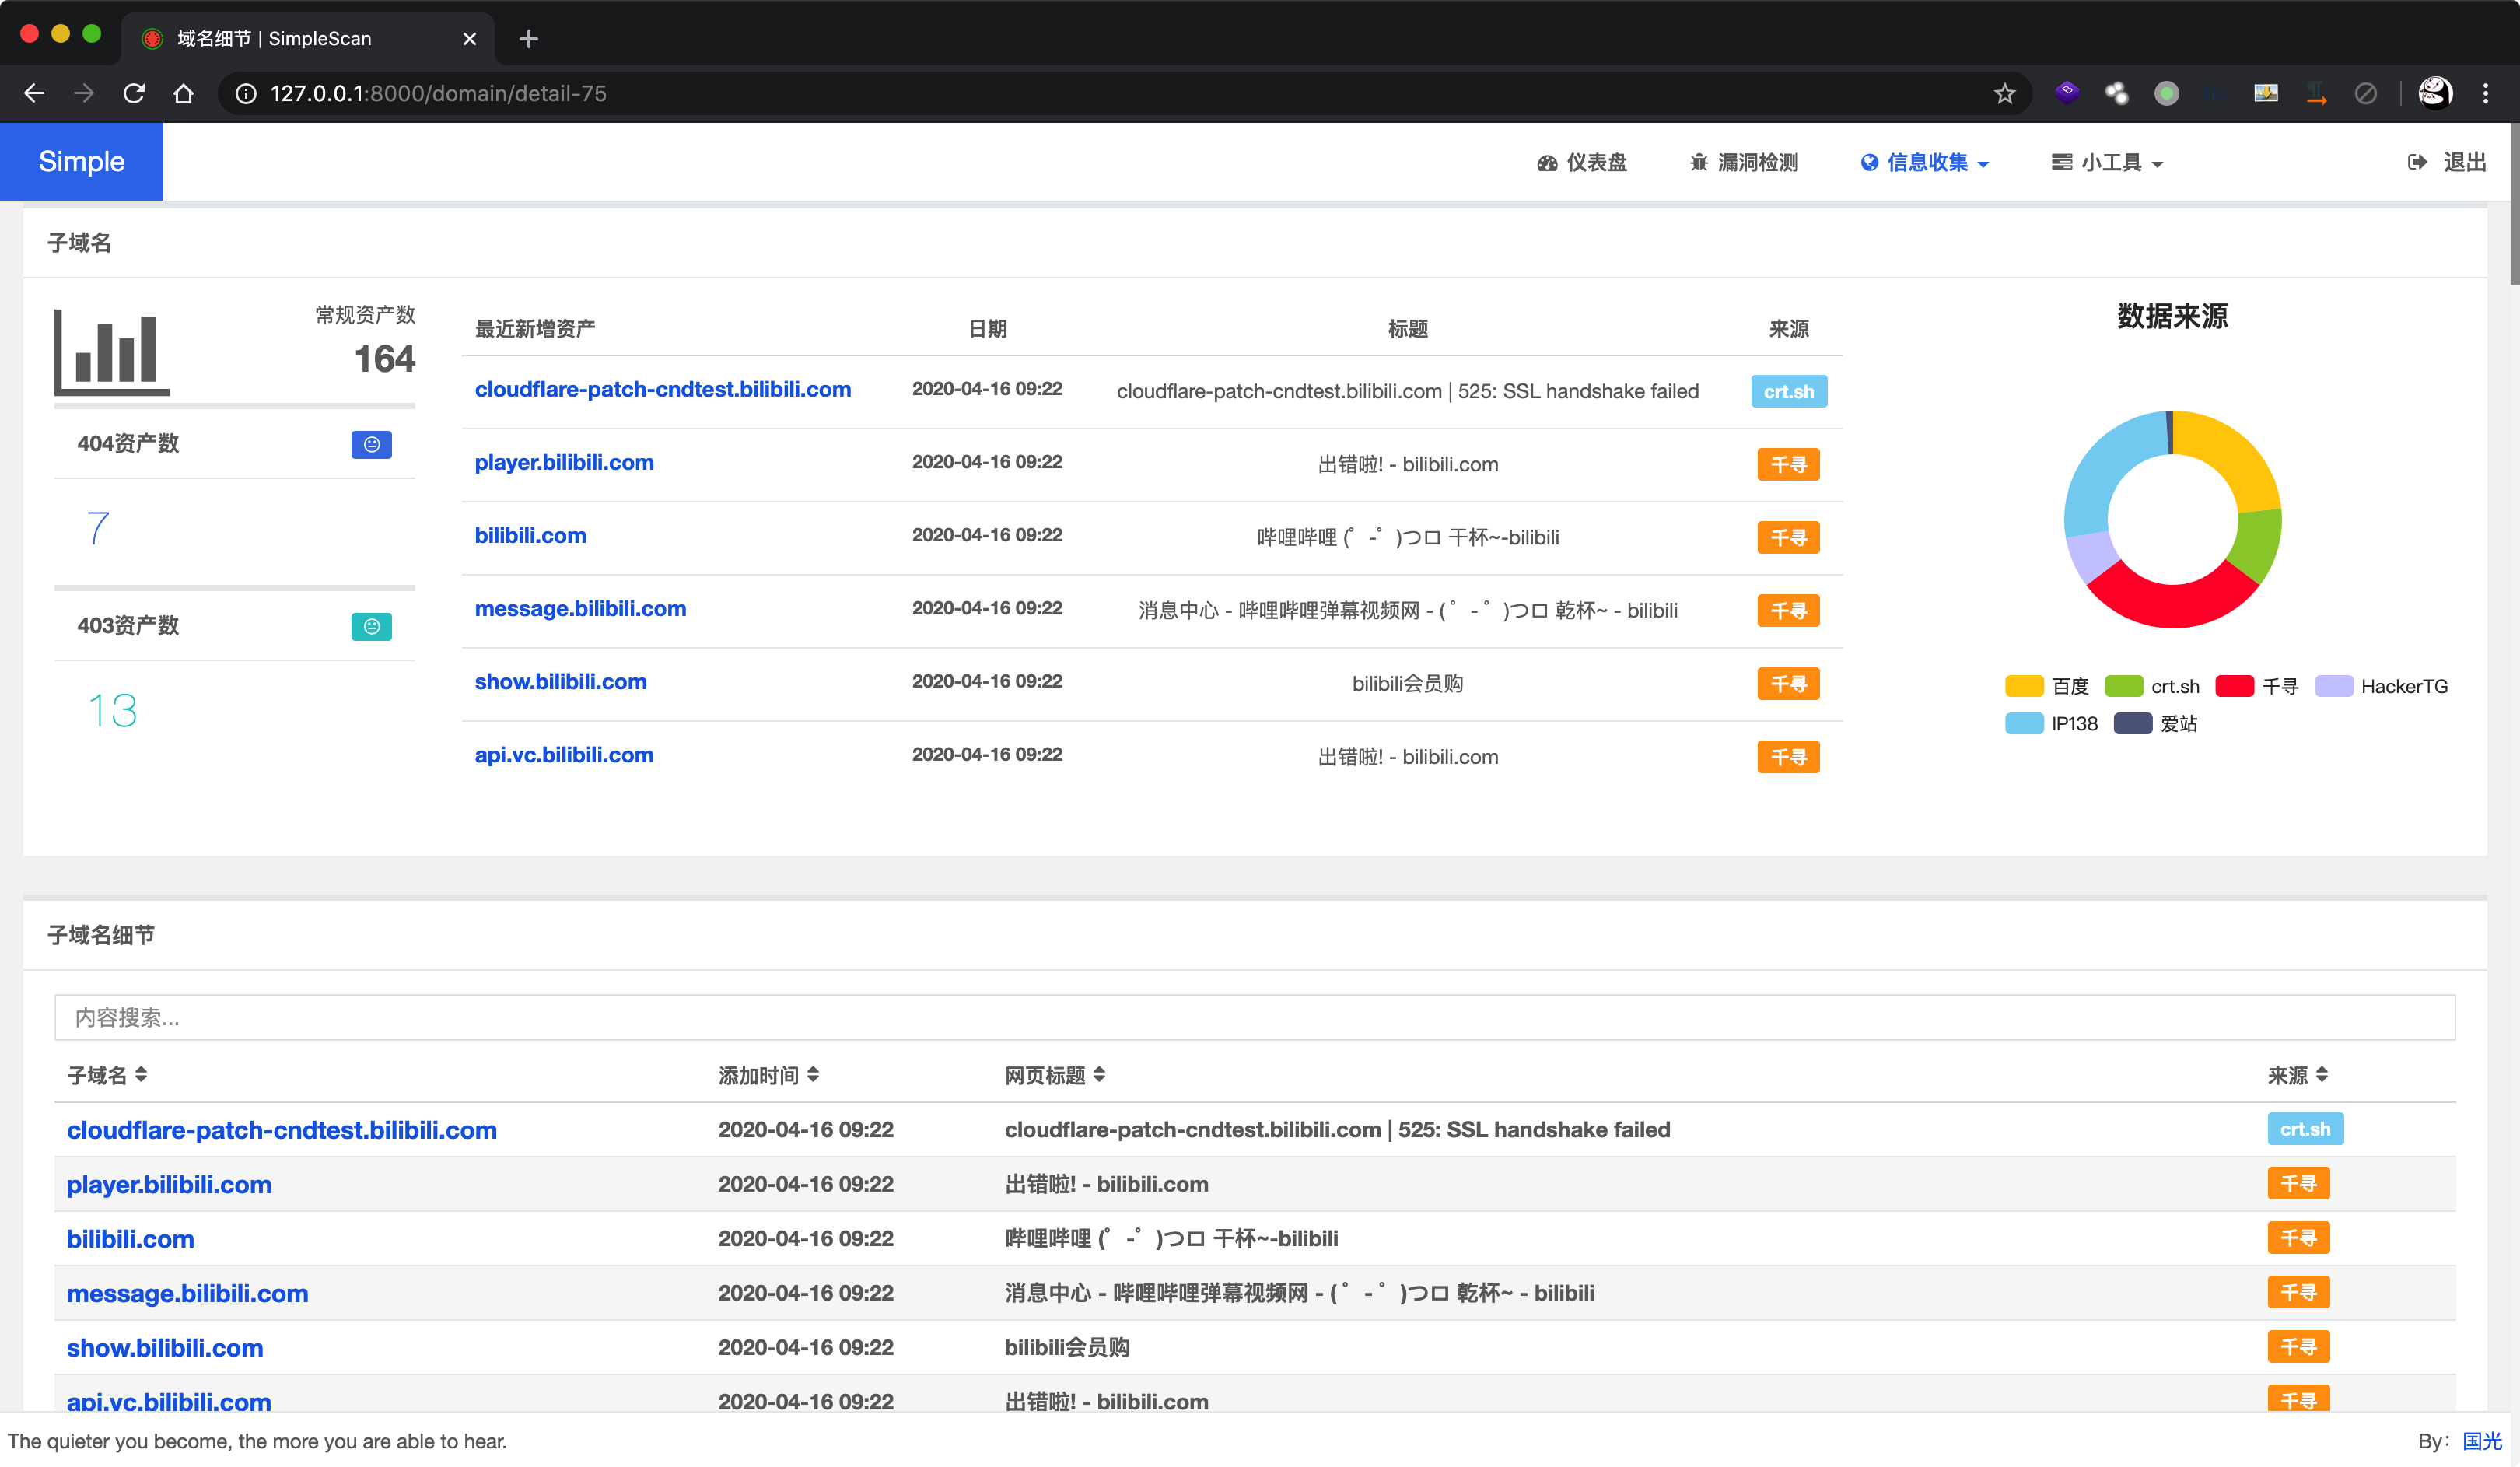The image size is (2520, 1467).
Task: Click title 'bilibili会员购' in recent assets
Action: [x=1407, y=683]
